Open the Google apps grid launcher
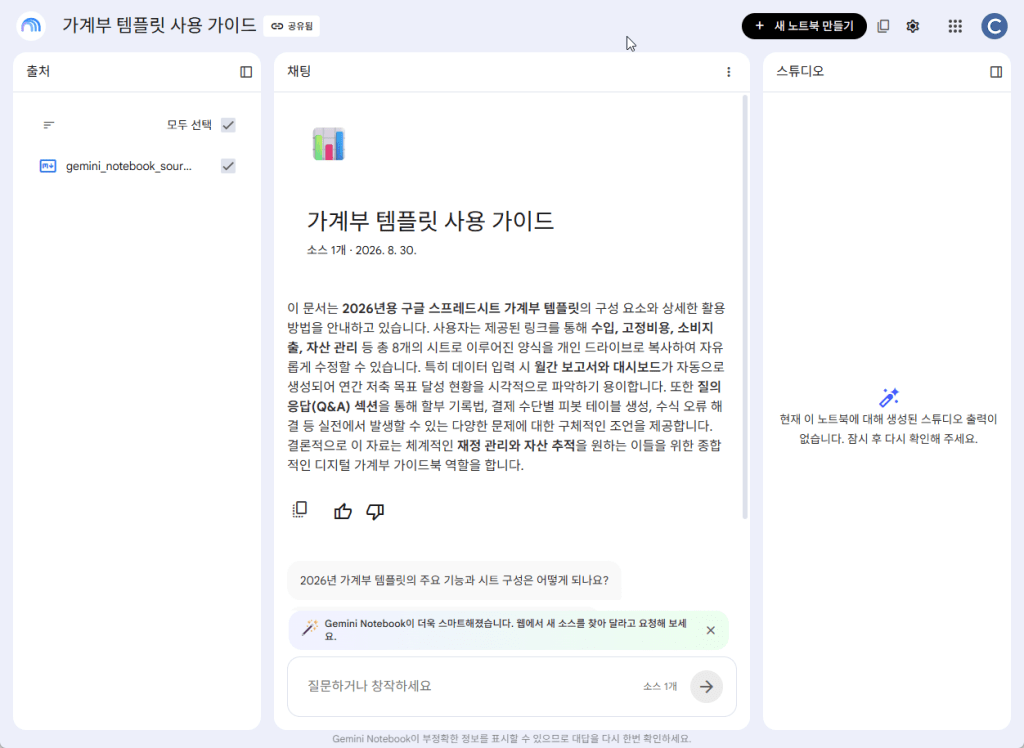 [x=955, y=26]
